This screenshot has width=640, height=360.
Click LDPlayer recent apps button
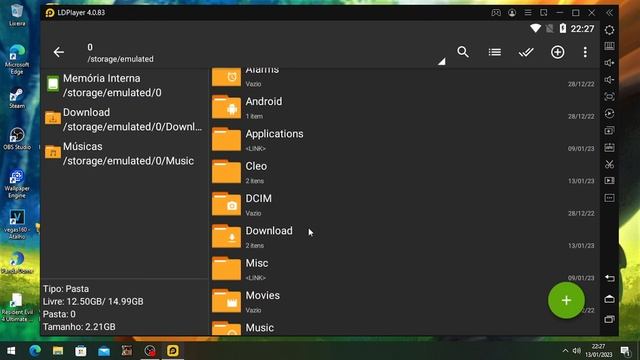pos(609,319)
